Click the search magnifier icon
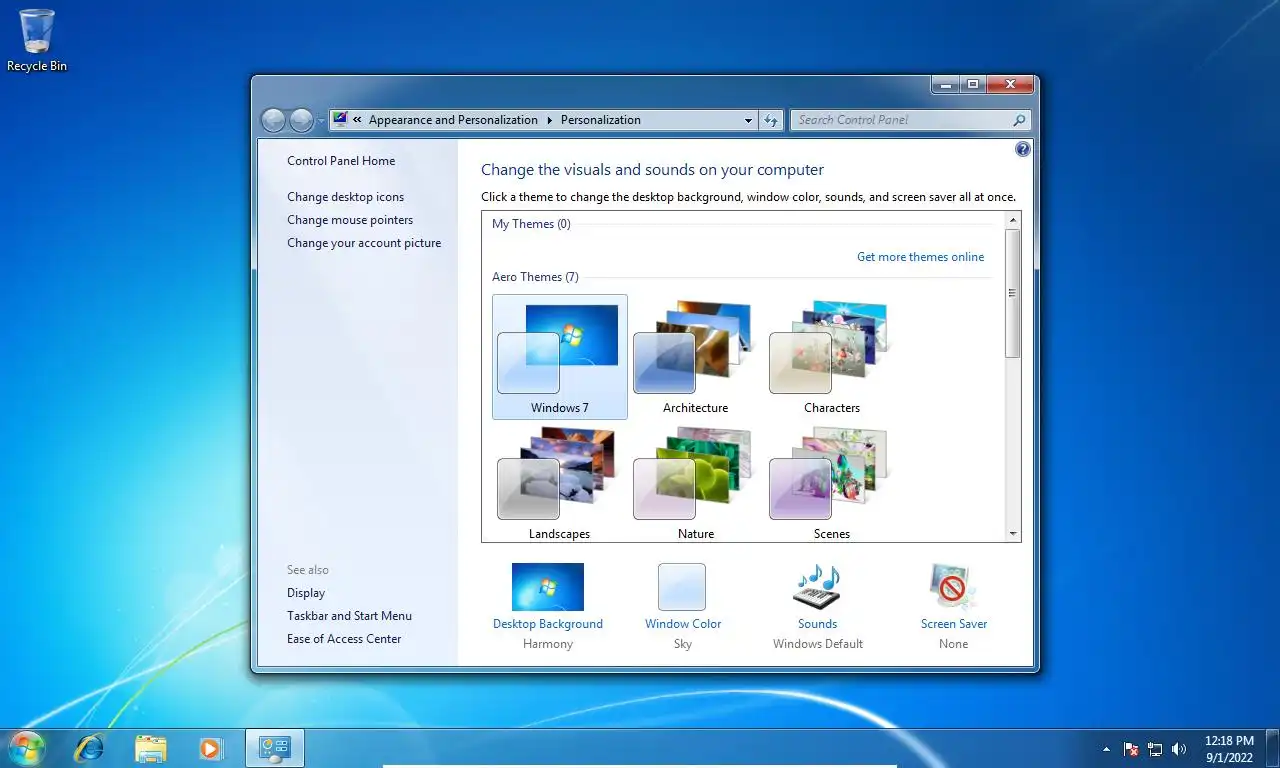This screenshot has width=1280, height=768. tap(1019, 120)
